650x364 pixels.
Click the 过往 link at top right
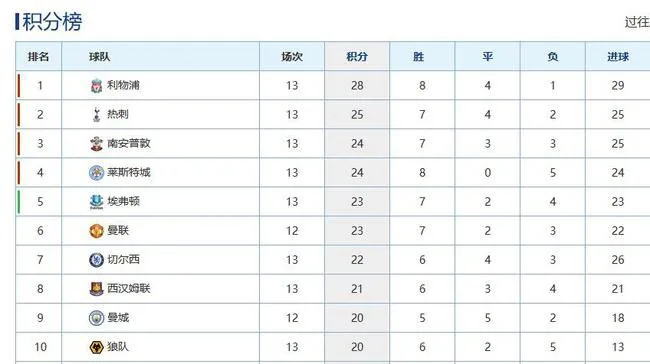(x=637, y=22)
